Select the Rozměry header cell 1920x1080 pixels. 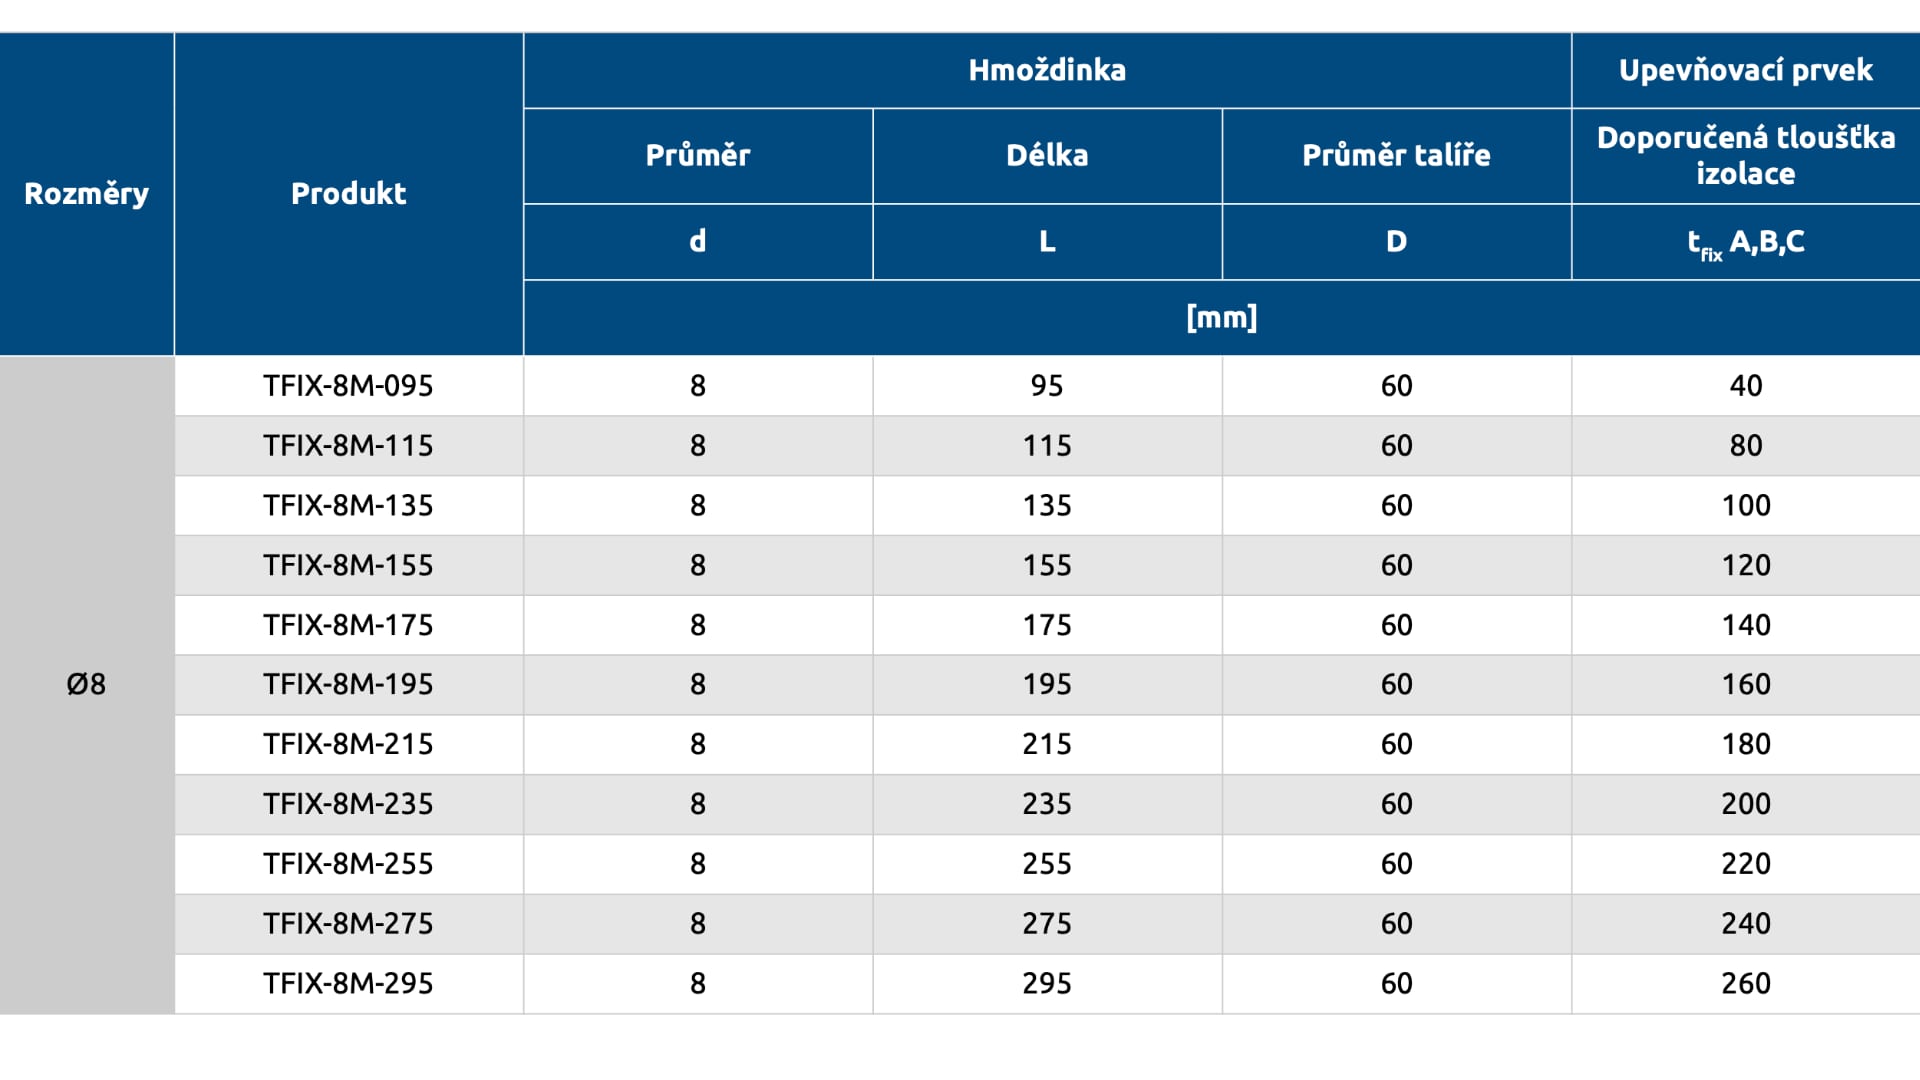[86, 194]
